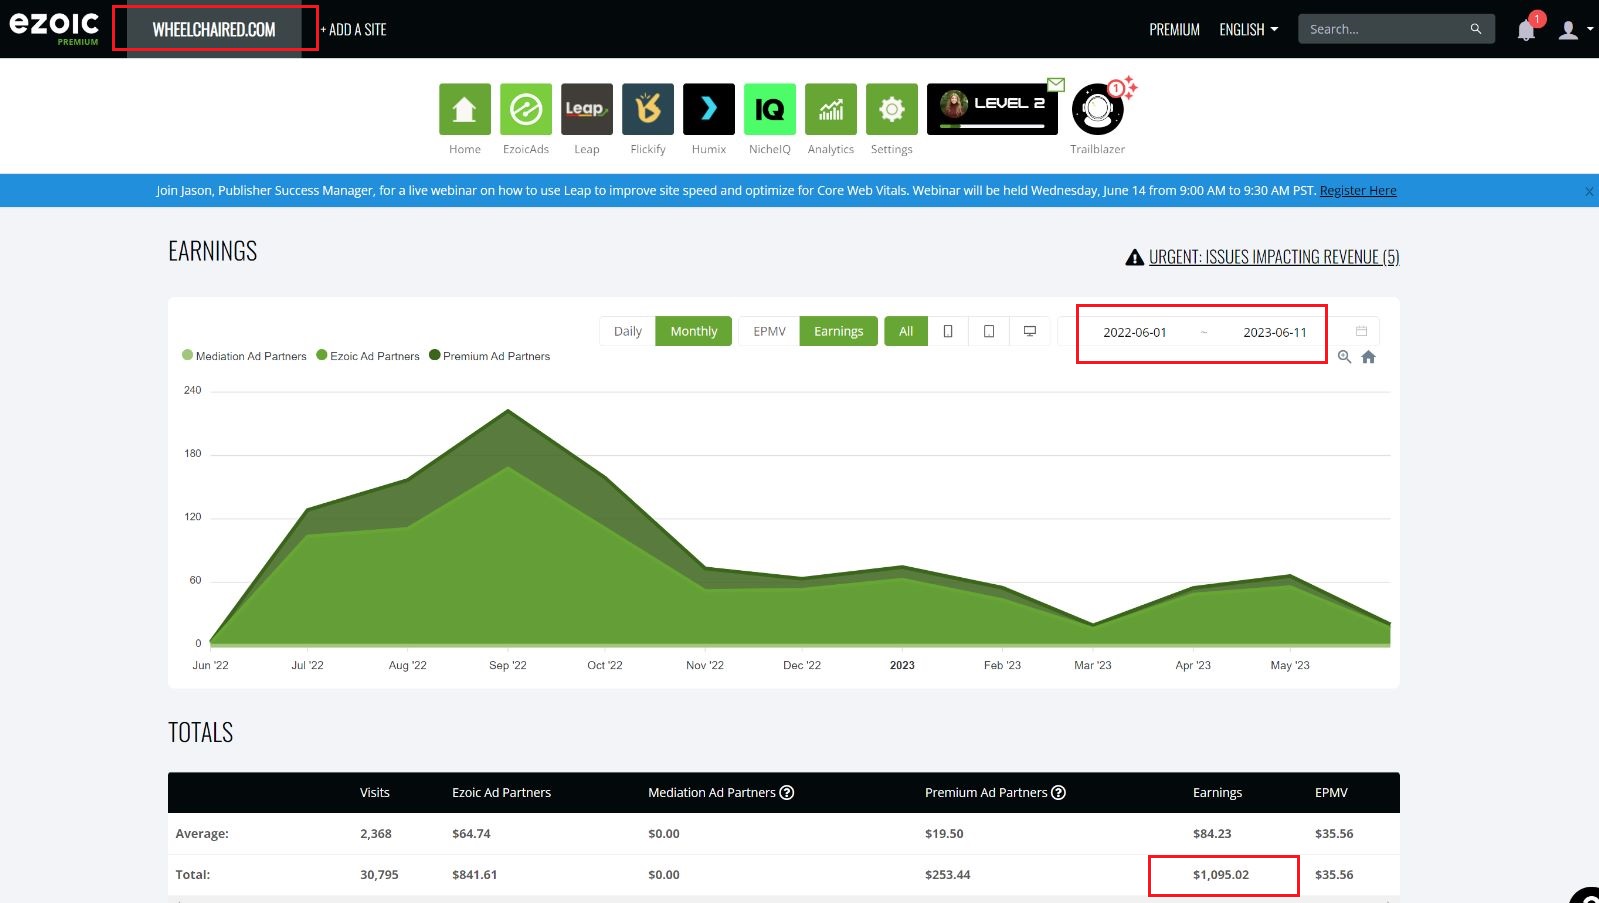Click the EPMV column header

click(1331, 792)
